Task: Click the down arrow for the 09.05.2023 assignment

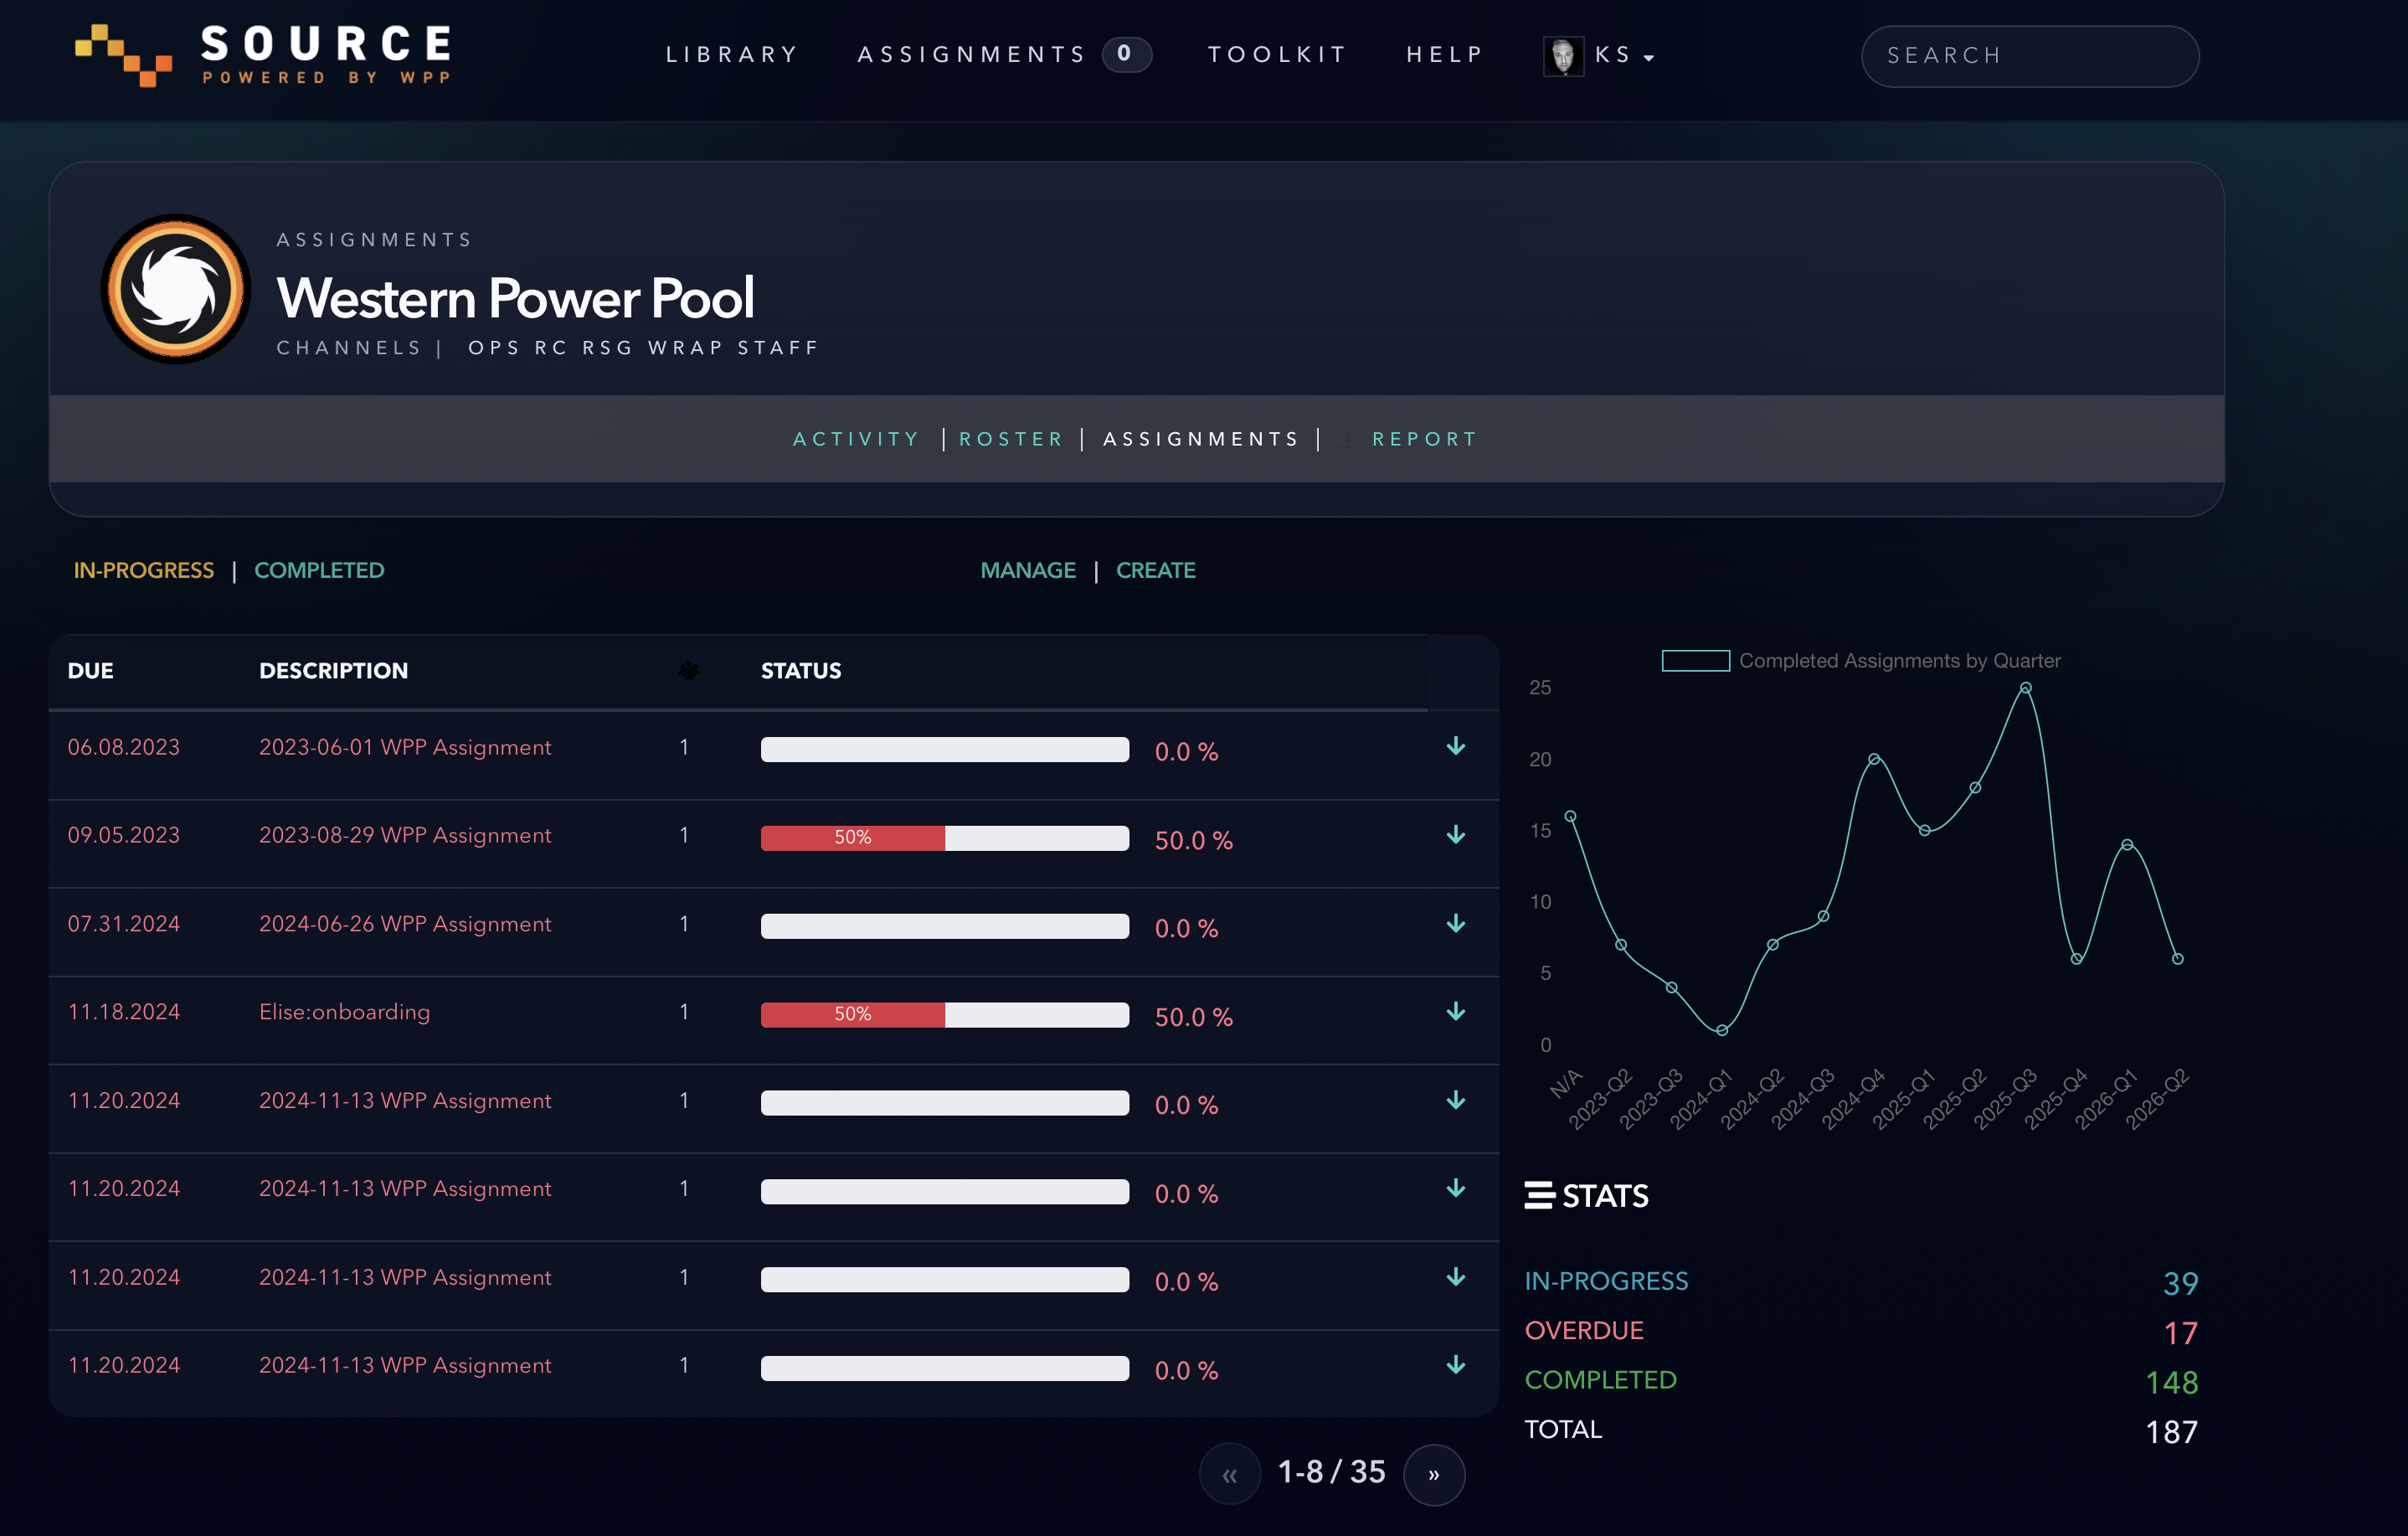Action: tap(1456, 835)
